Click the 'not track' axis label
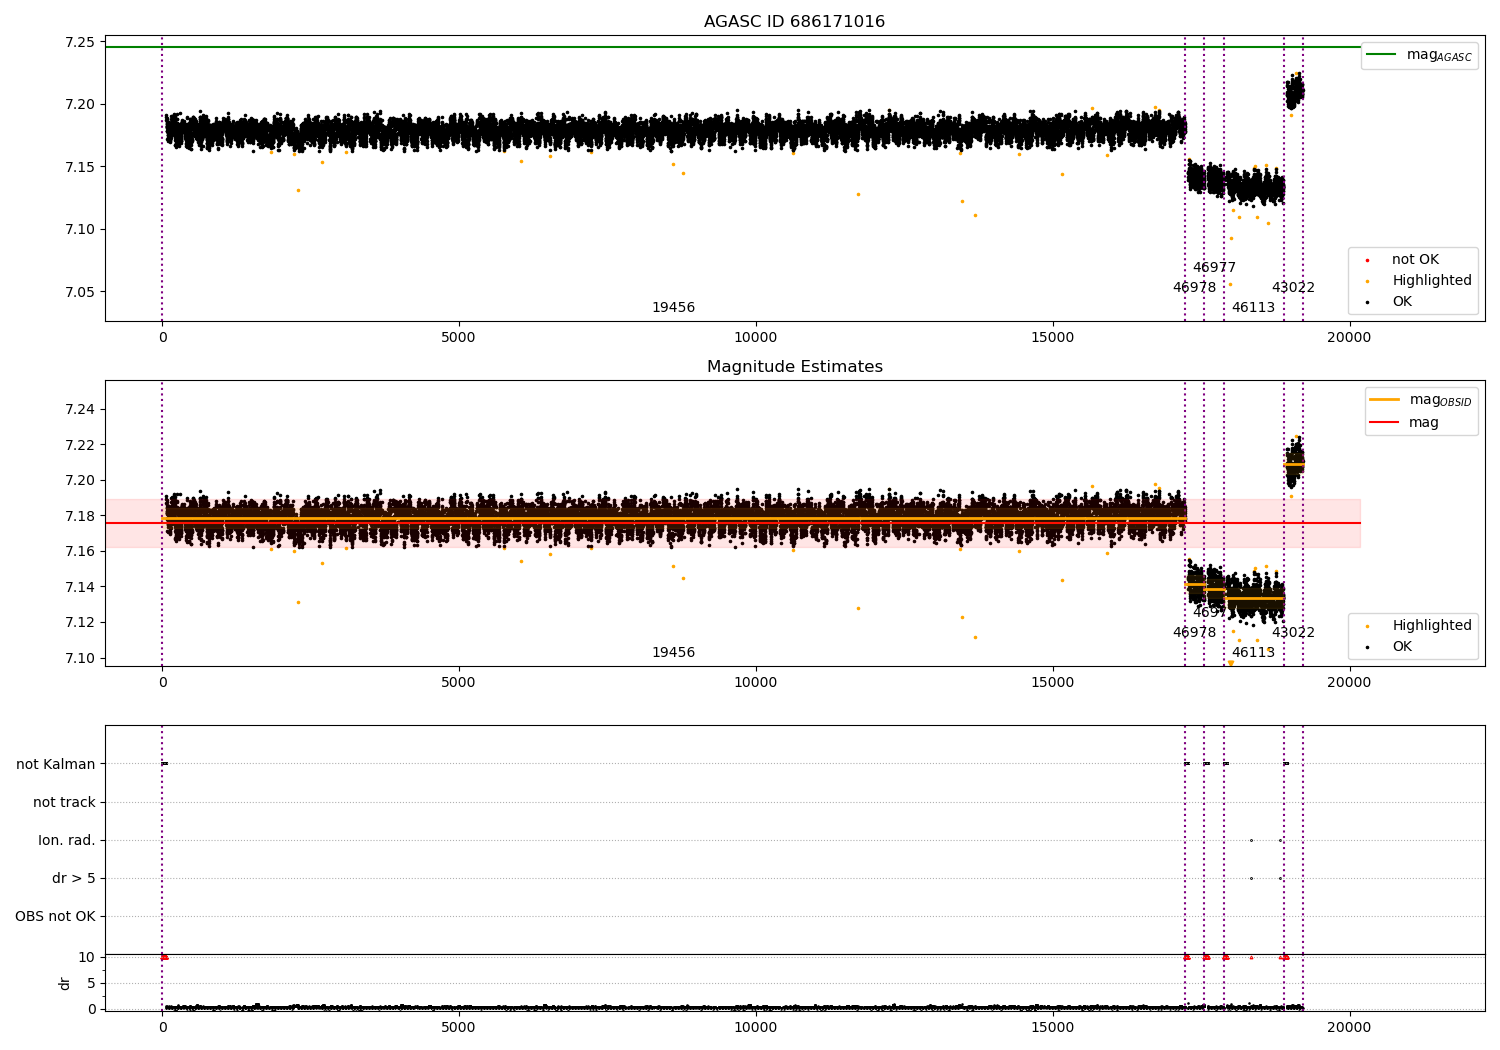The image size is (1500, 1050). 64,802
